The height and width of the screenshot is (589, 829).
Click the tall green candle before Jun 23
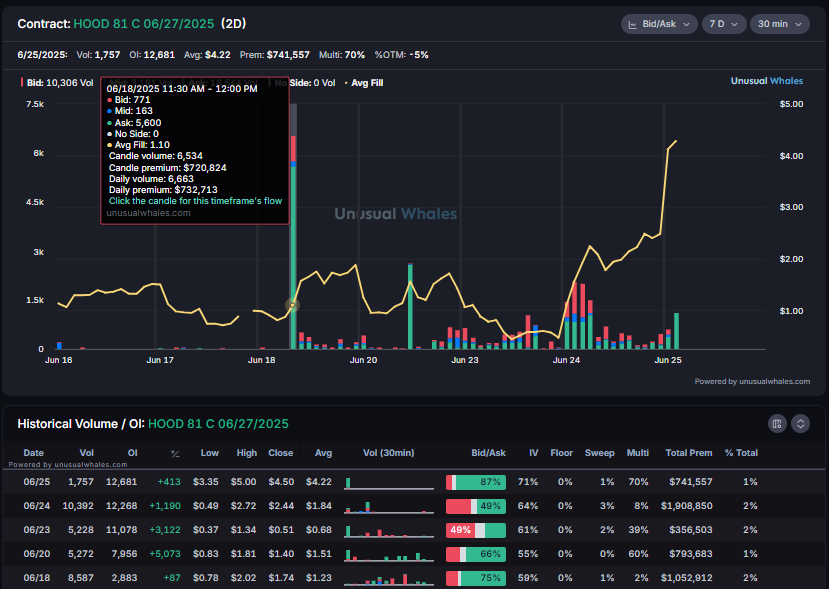pos(410,306)
